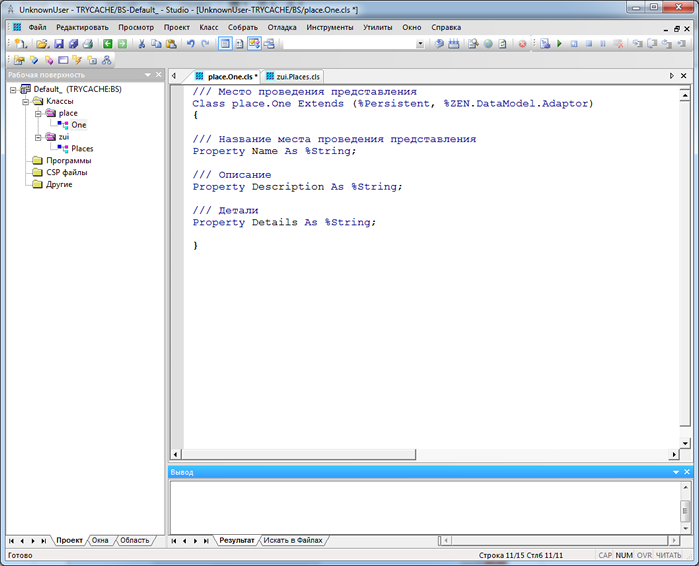Collapse the place package node
Viewport: 699px width, 566px height.
point(38,114)
